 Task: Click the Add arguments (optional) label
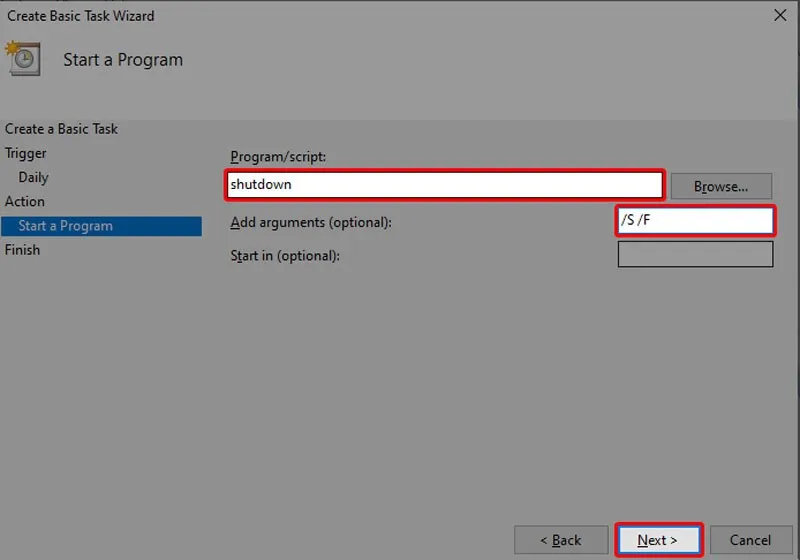pos(310,222)
